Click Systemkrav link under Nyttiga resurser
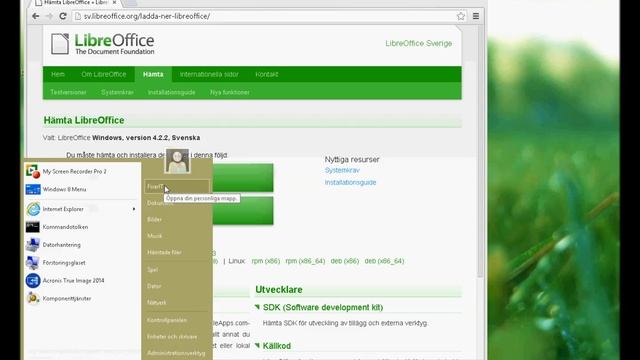 342,170
